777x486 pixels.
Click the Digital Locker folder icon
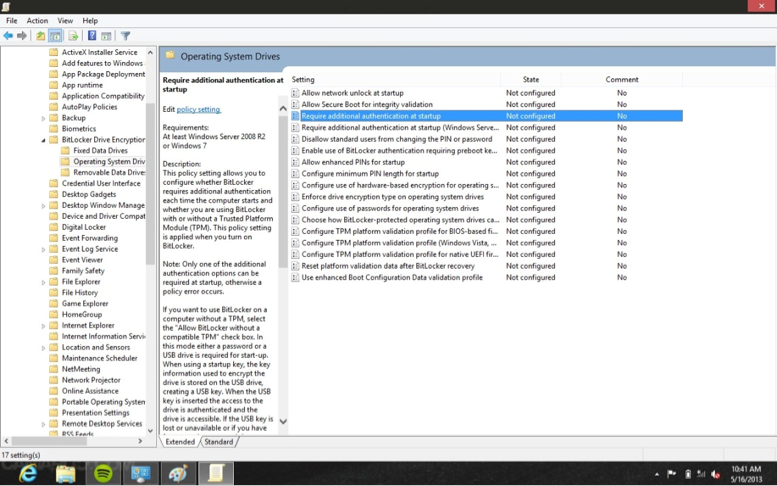coord(54,227)
